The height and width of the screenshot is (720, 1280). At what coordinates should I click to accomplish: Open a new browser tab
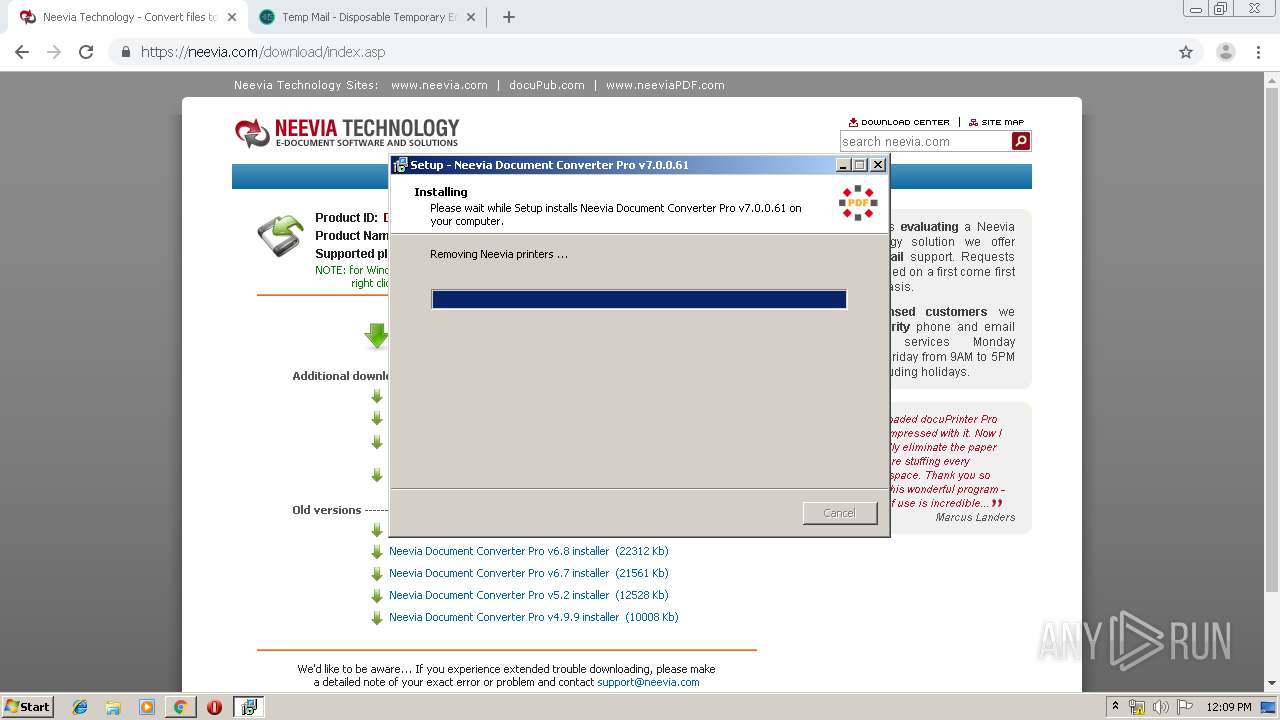point(508,17)
